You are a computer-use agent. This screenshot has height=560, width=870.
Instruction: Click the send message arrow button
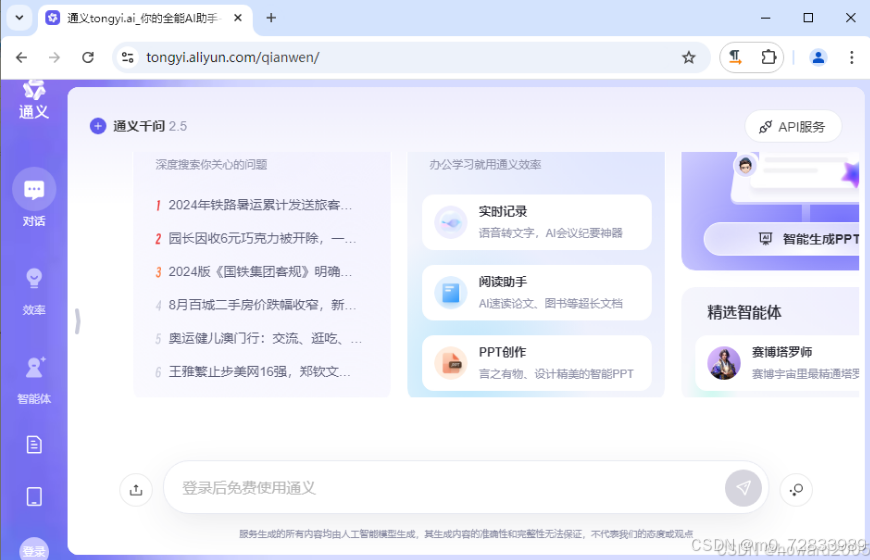point(743,488)
